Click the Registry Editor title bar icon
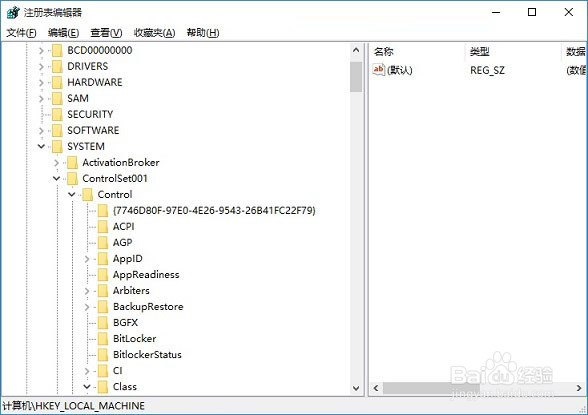Viewport: 588px width, 415px height. click(13, 12)
